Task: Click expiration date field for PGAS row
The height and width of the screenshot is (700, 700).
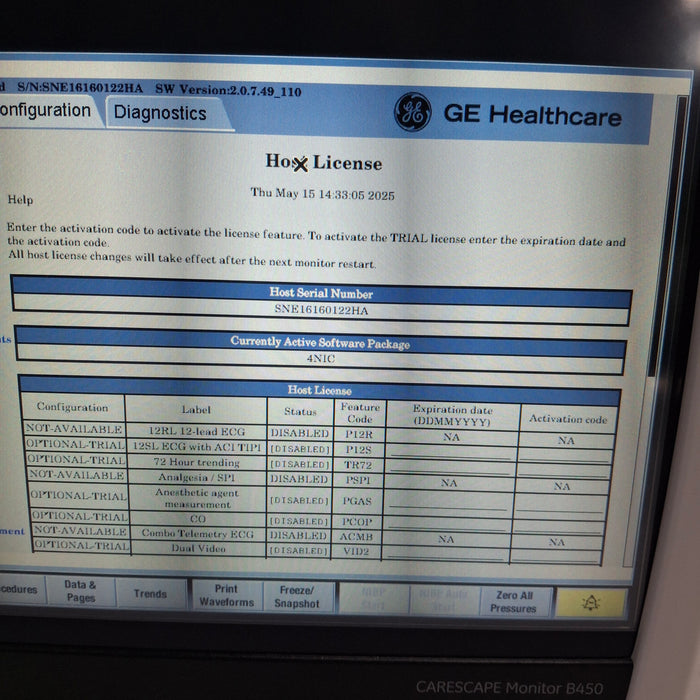Action: click(448, 502)
